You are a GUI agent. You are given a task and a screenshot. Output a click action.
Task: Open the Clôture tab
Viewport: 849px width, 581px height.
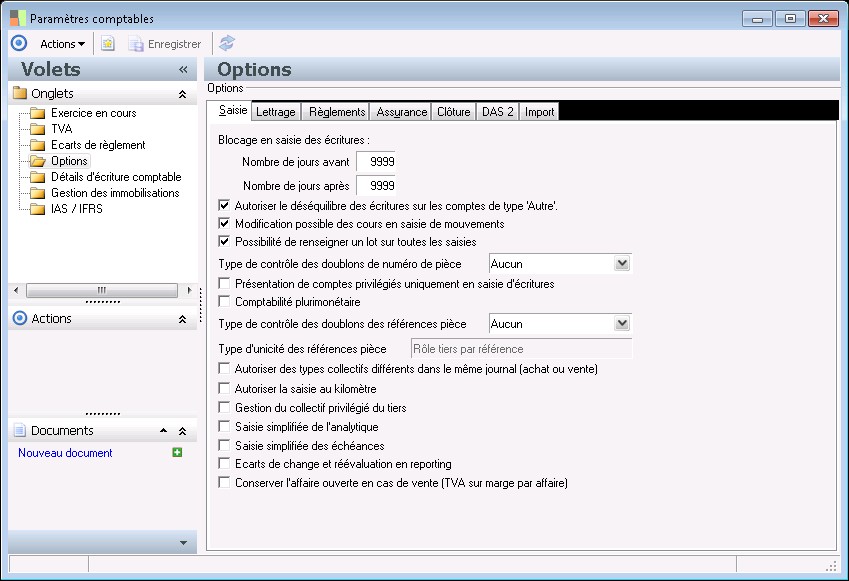coord(453,112)
